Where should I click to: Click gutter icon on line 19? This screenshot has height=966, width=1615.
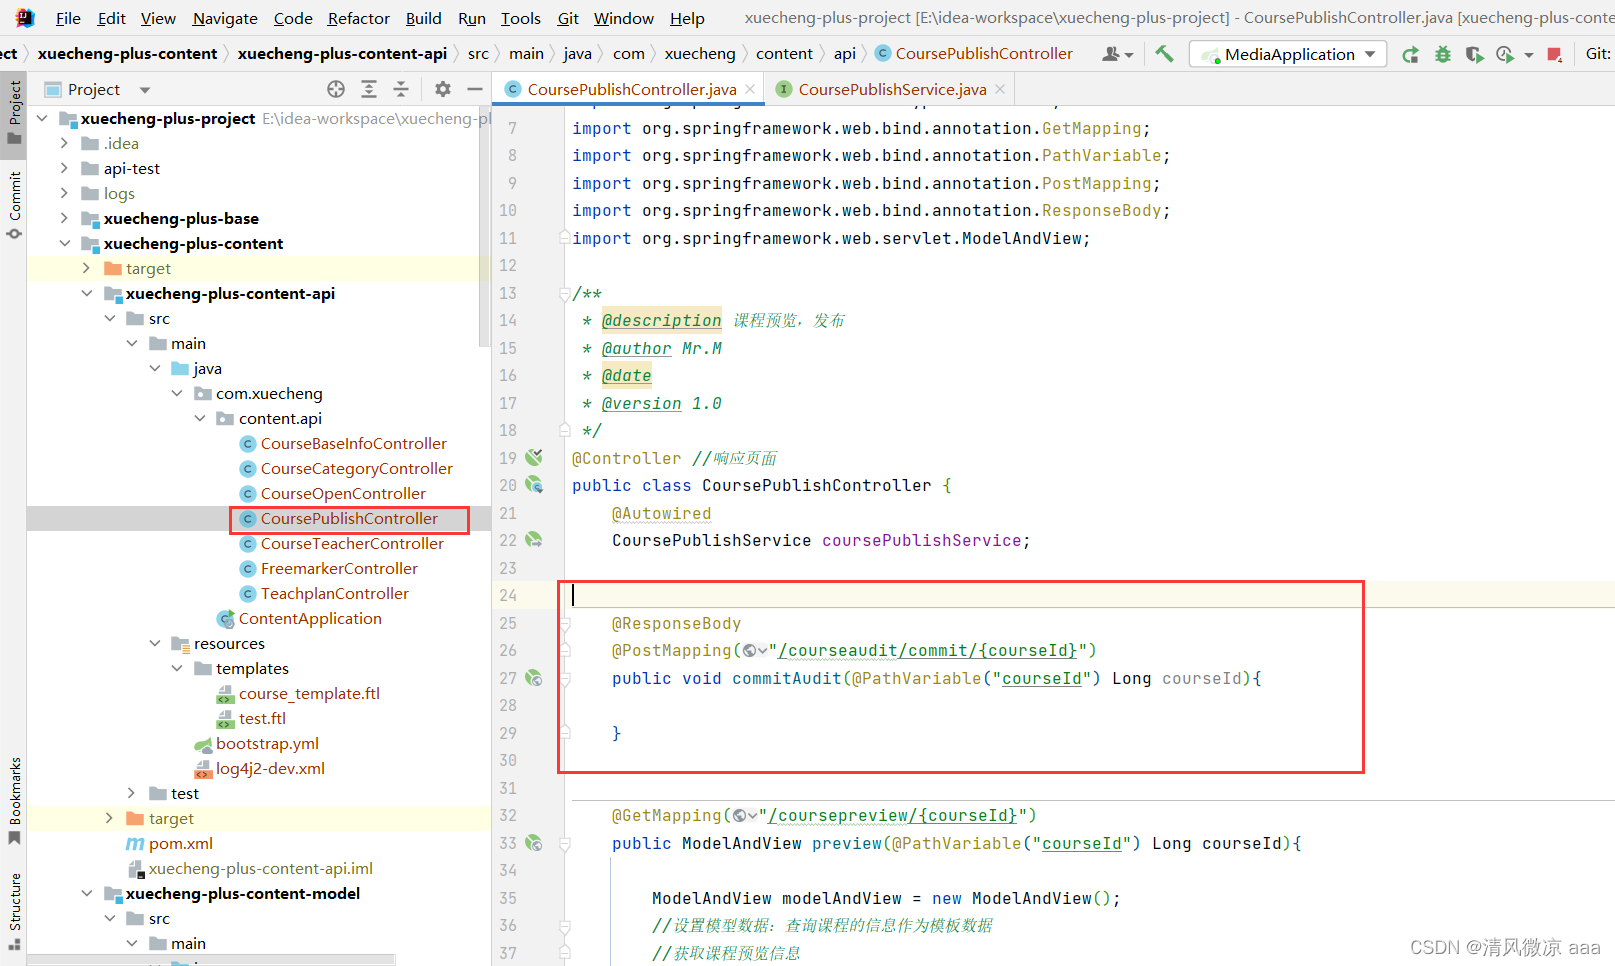[x=534, y=457]
